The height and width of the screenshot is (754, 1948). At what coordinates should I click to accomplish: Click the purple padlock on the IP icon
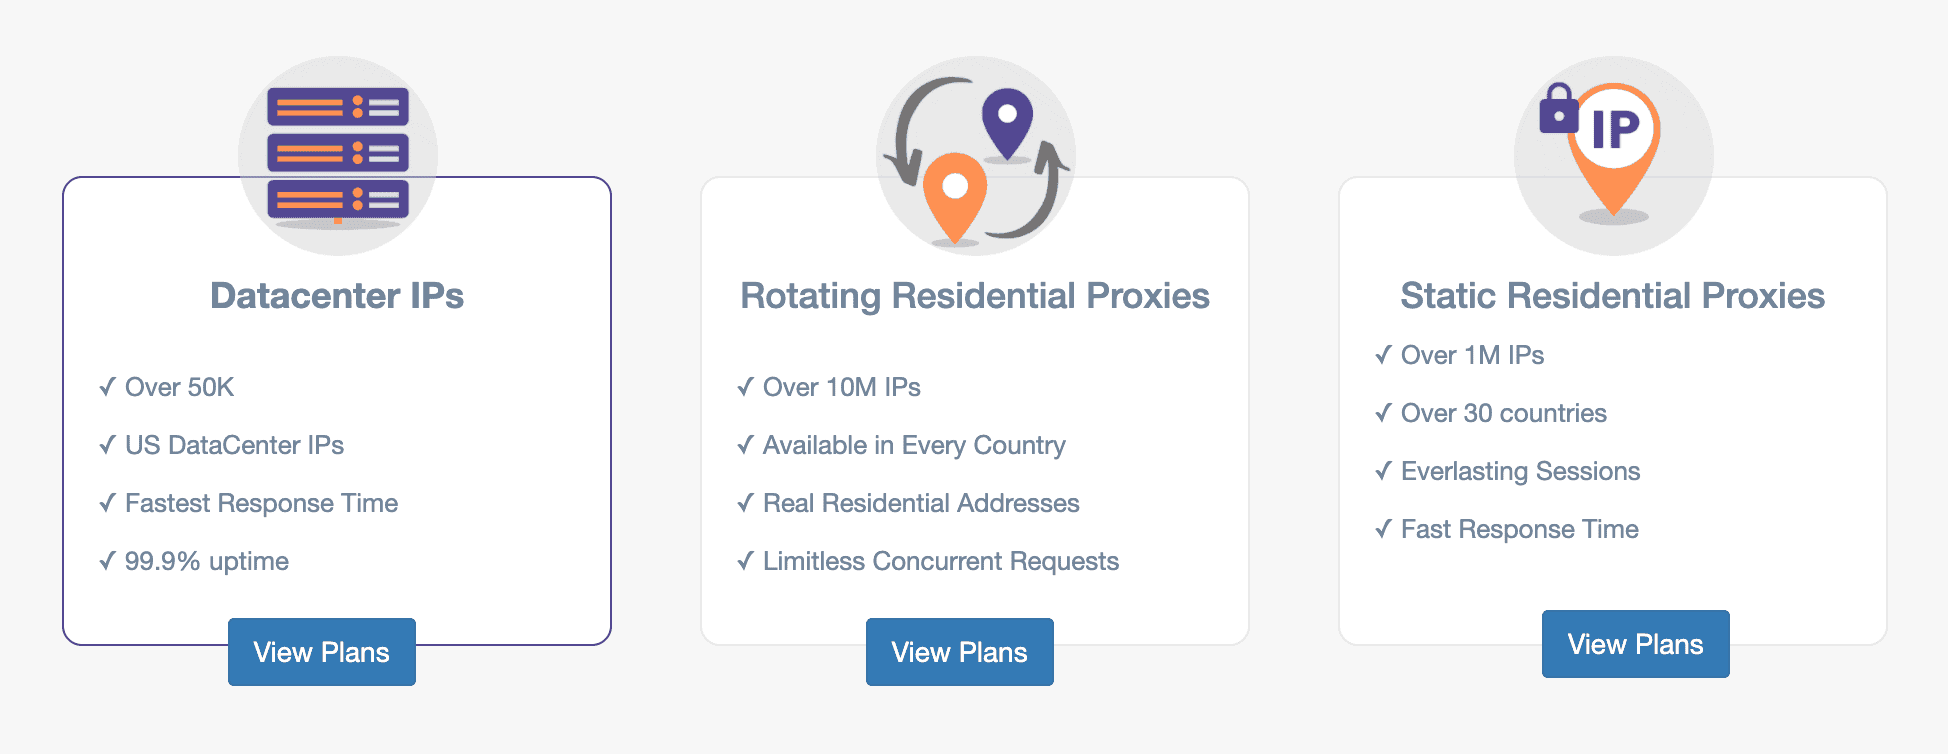(x=1558, y=109)
